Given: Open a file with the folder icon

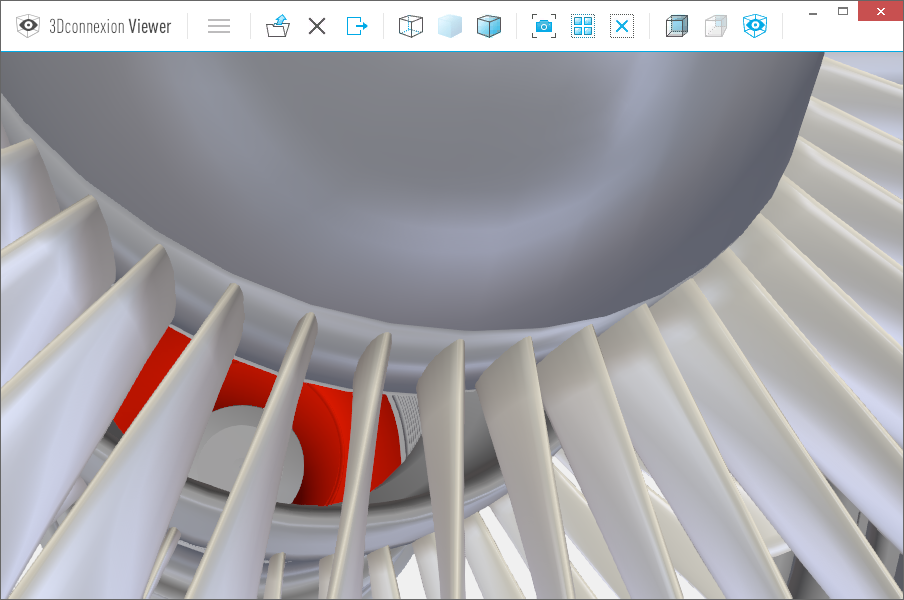Looking at the screenshot, I should [278, 26].
